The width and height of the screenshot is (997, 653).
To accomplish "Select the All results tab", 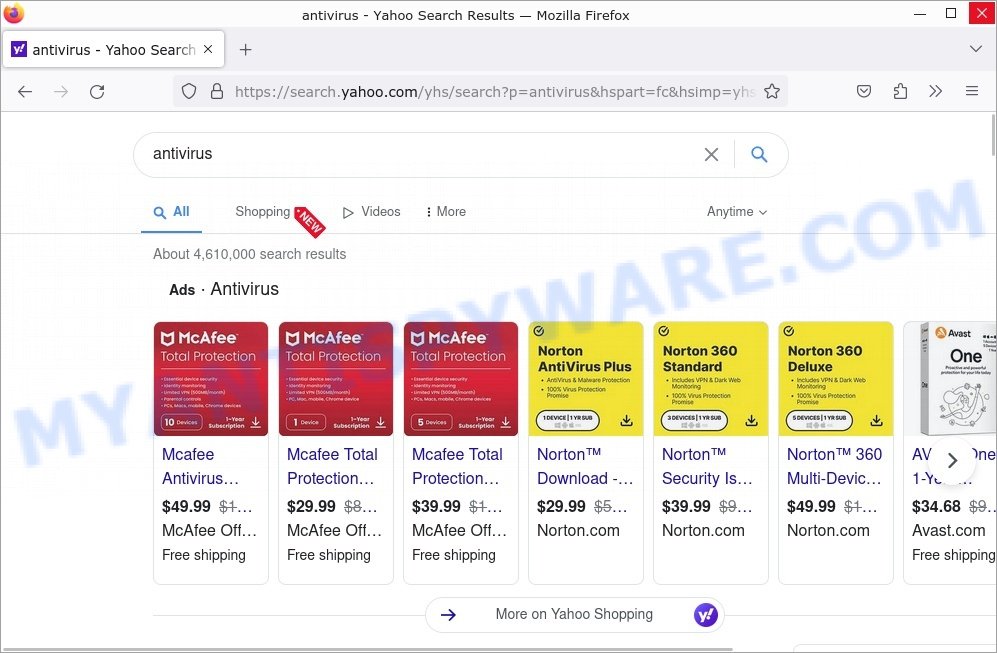I will pos(172,212).
